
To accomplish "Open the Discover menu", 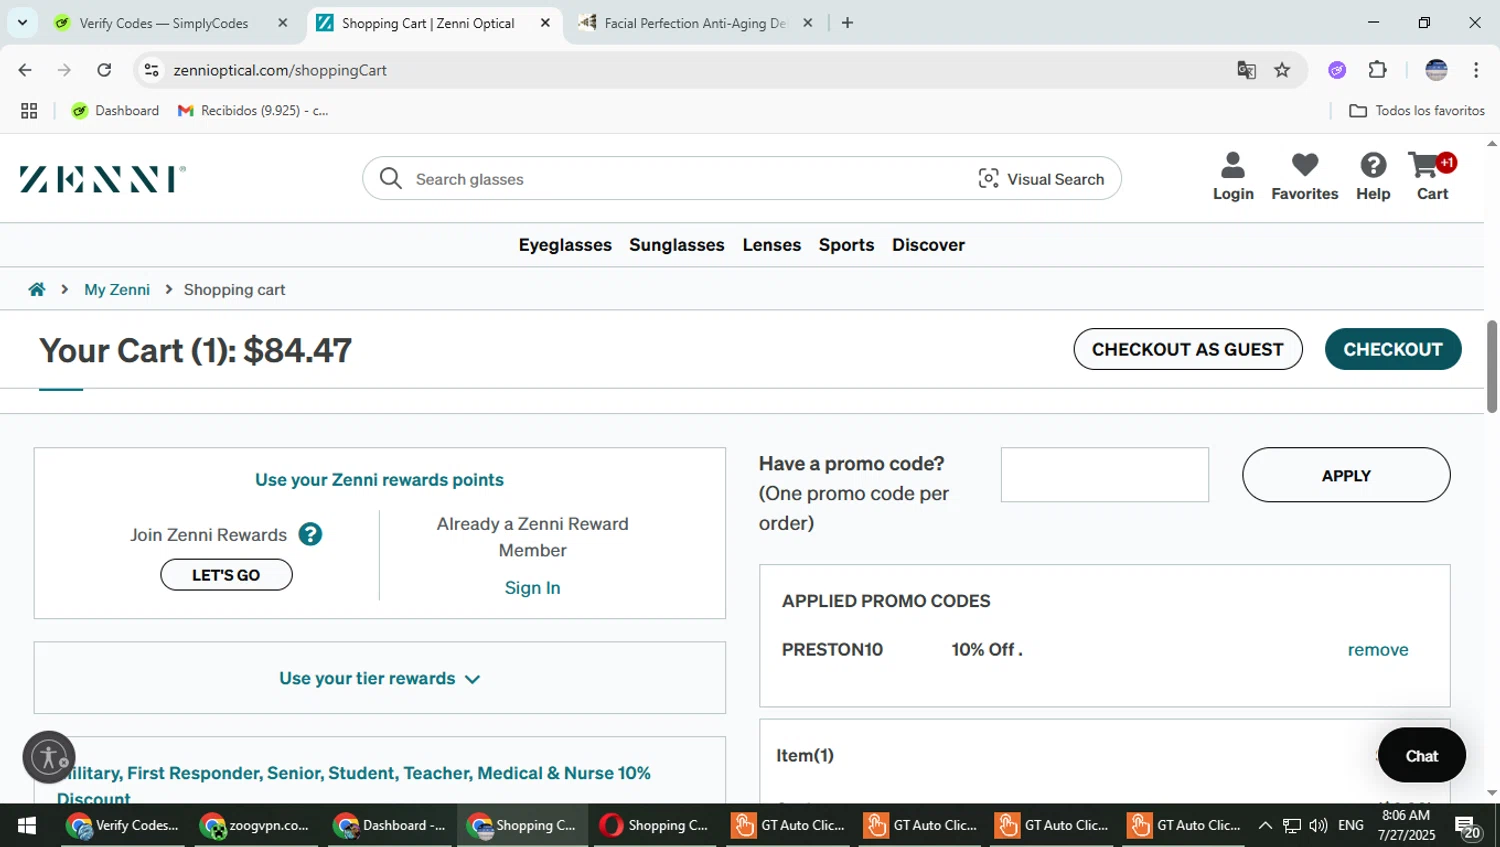I will tap(928, 245).
